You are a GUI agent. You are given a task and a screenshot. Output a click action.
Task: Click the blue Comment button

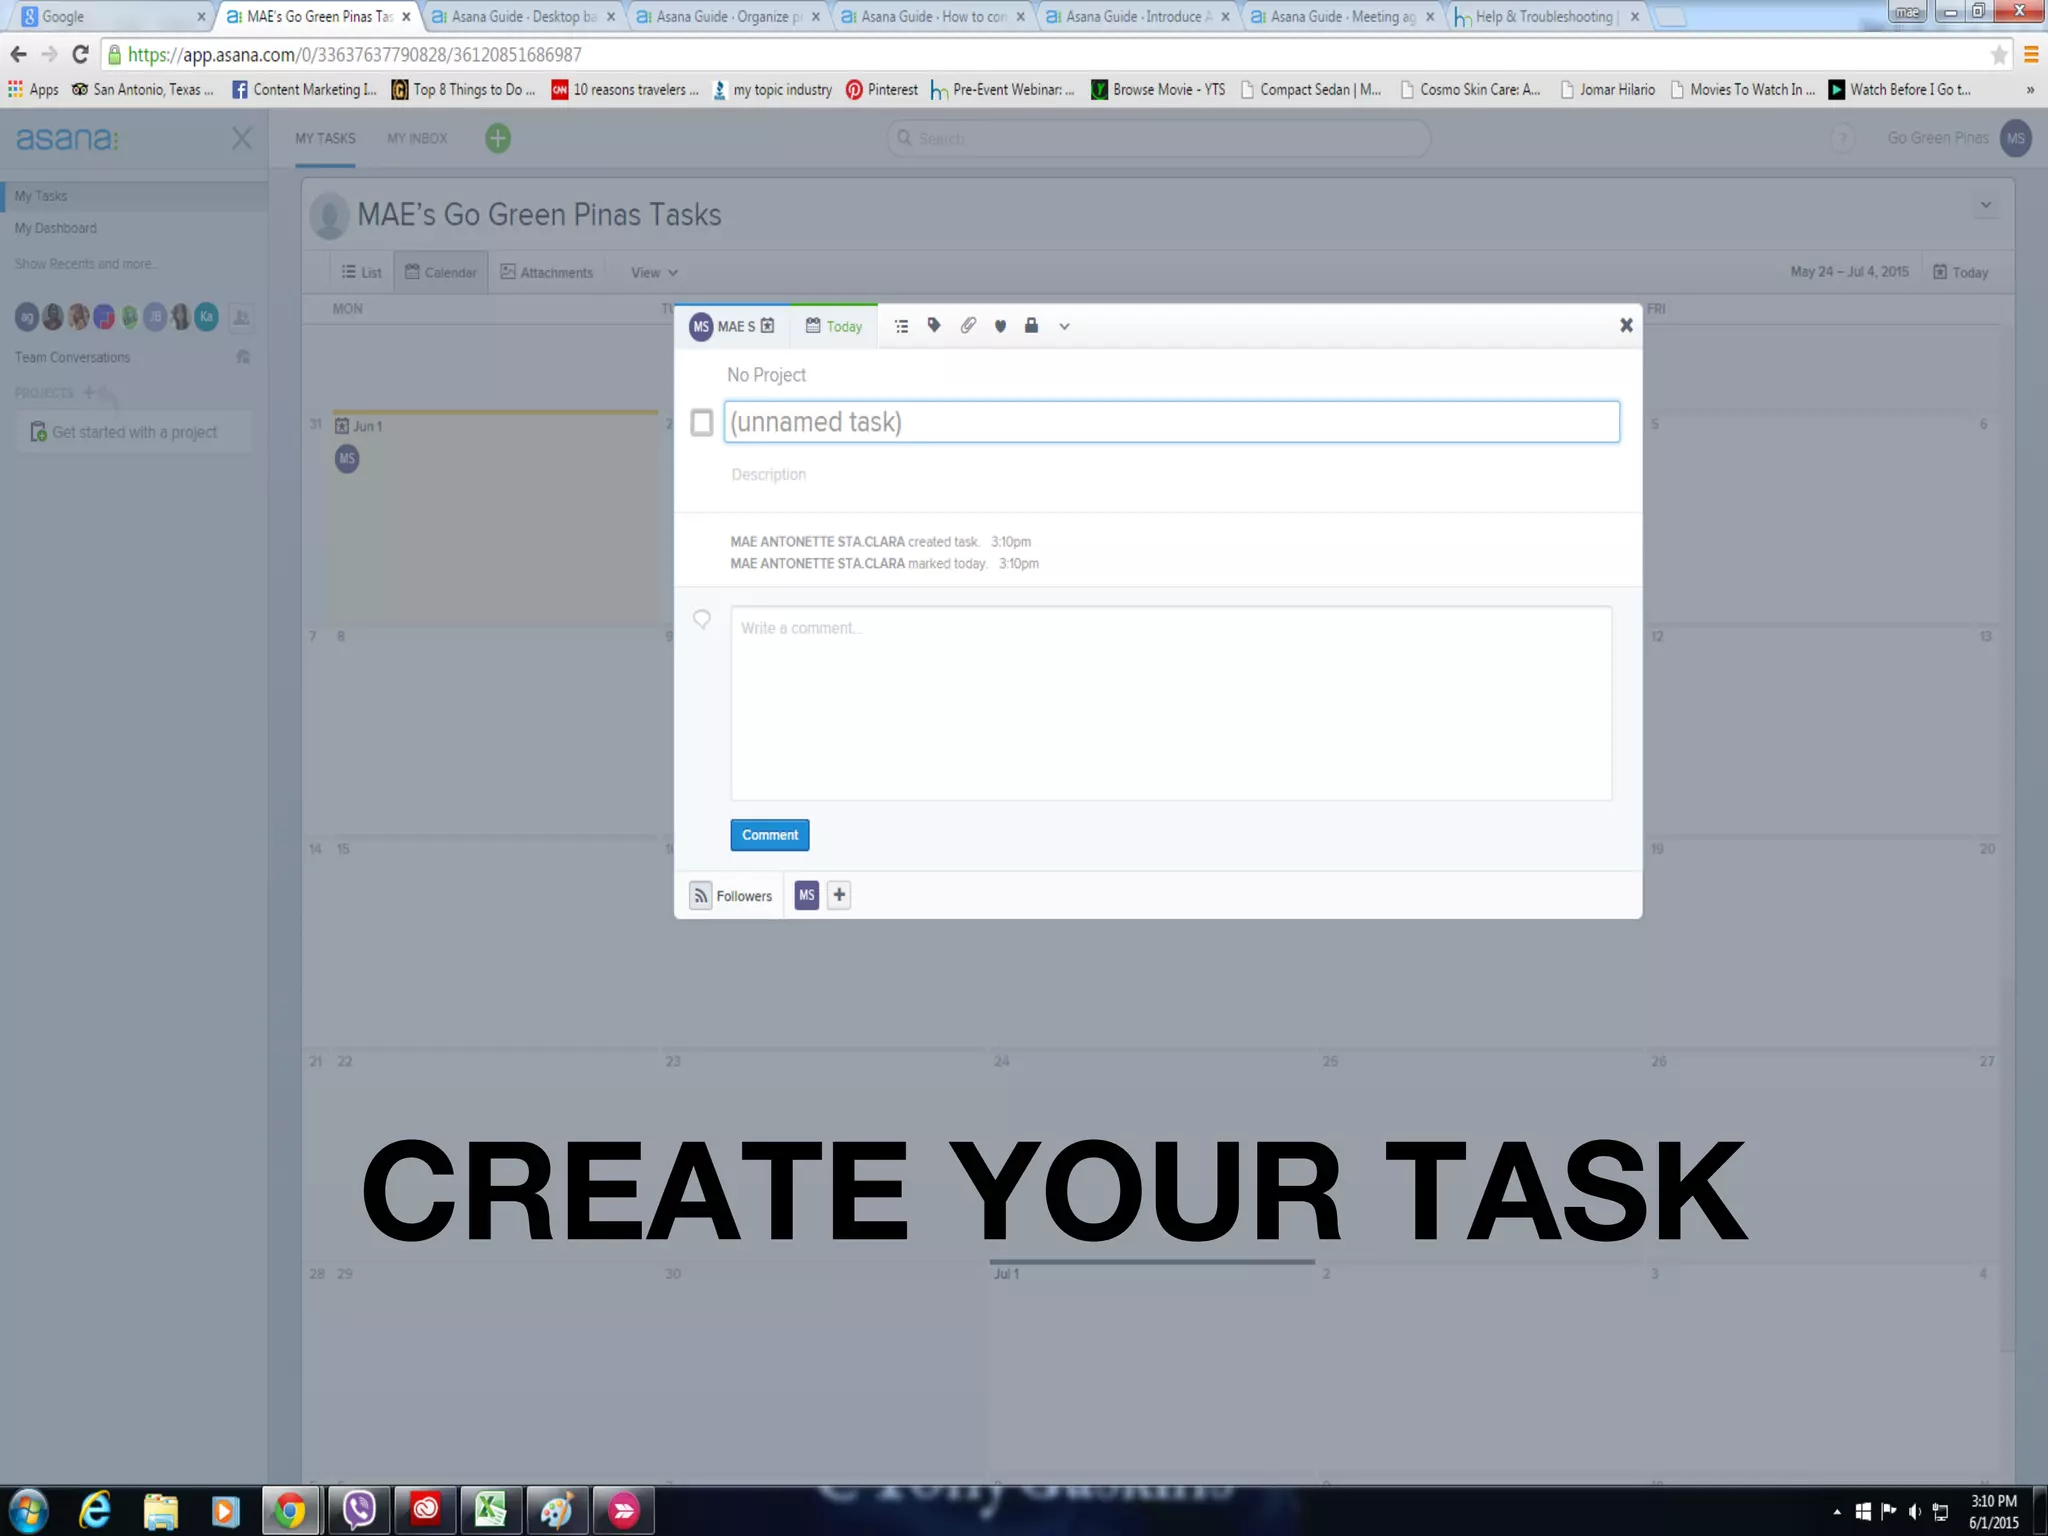click(769, 835)
